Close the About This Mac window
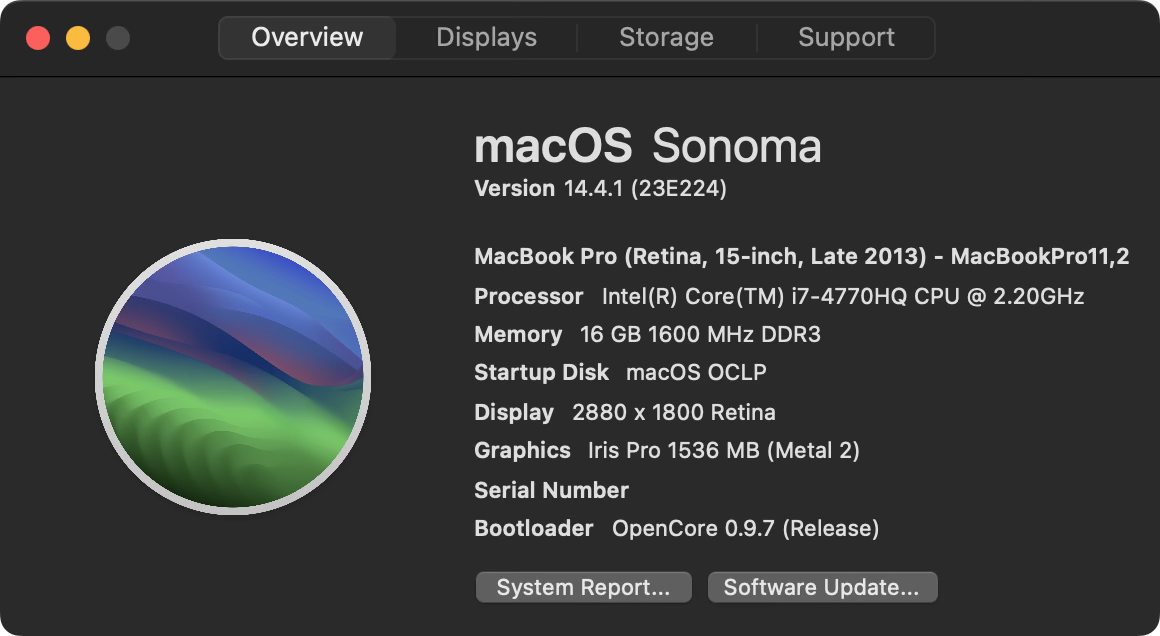The width and height of the screenshot is (1160, 636). click(x=38, y=39)
